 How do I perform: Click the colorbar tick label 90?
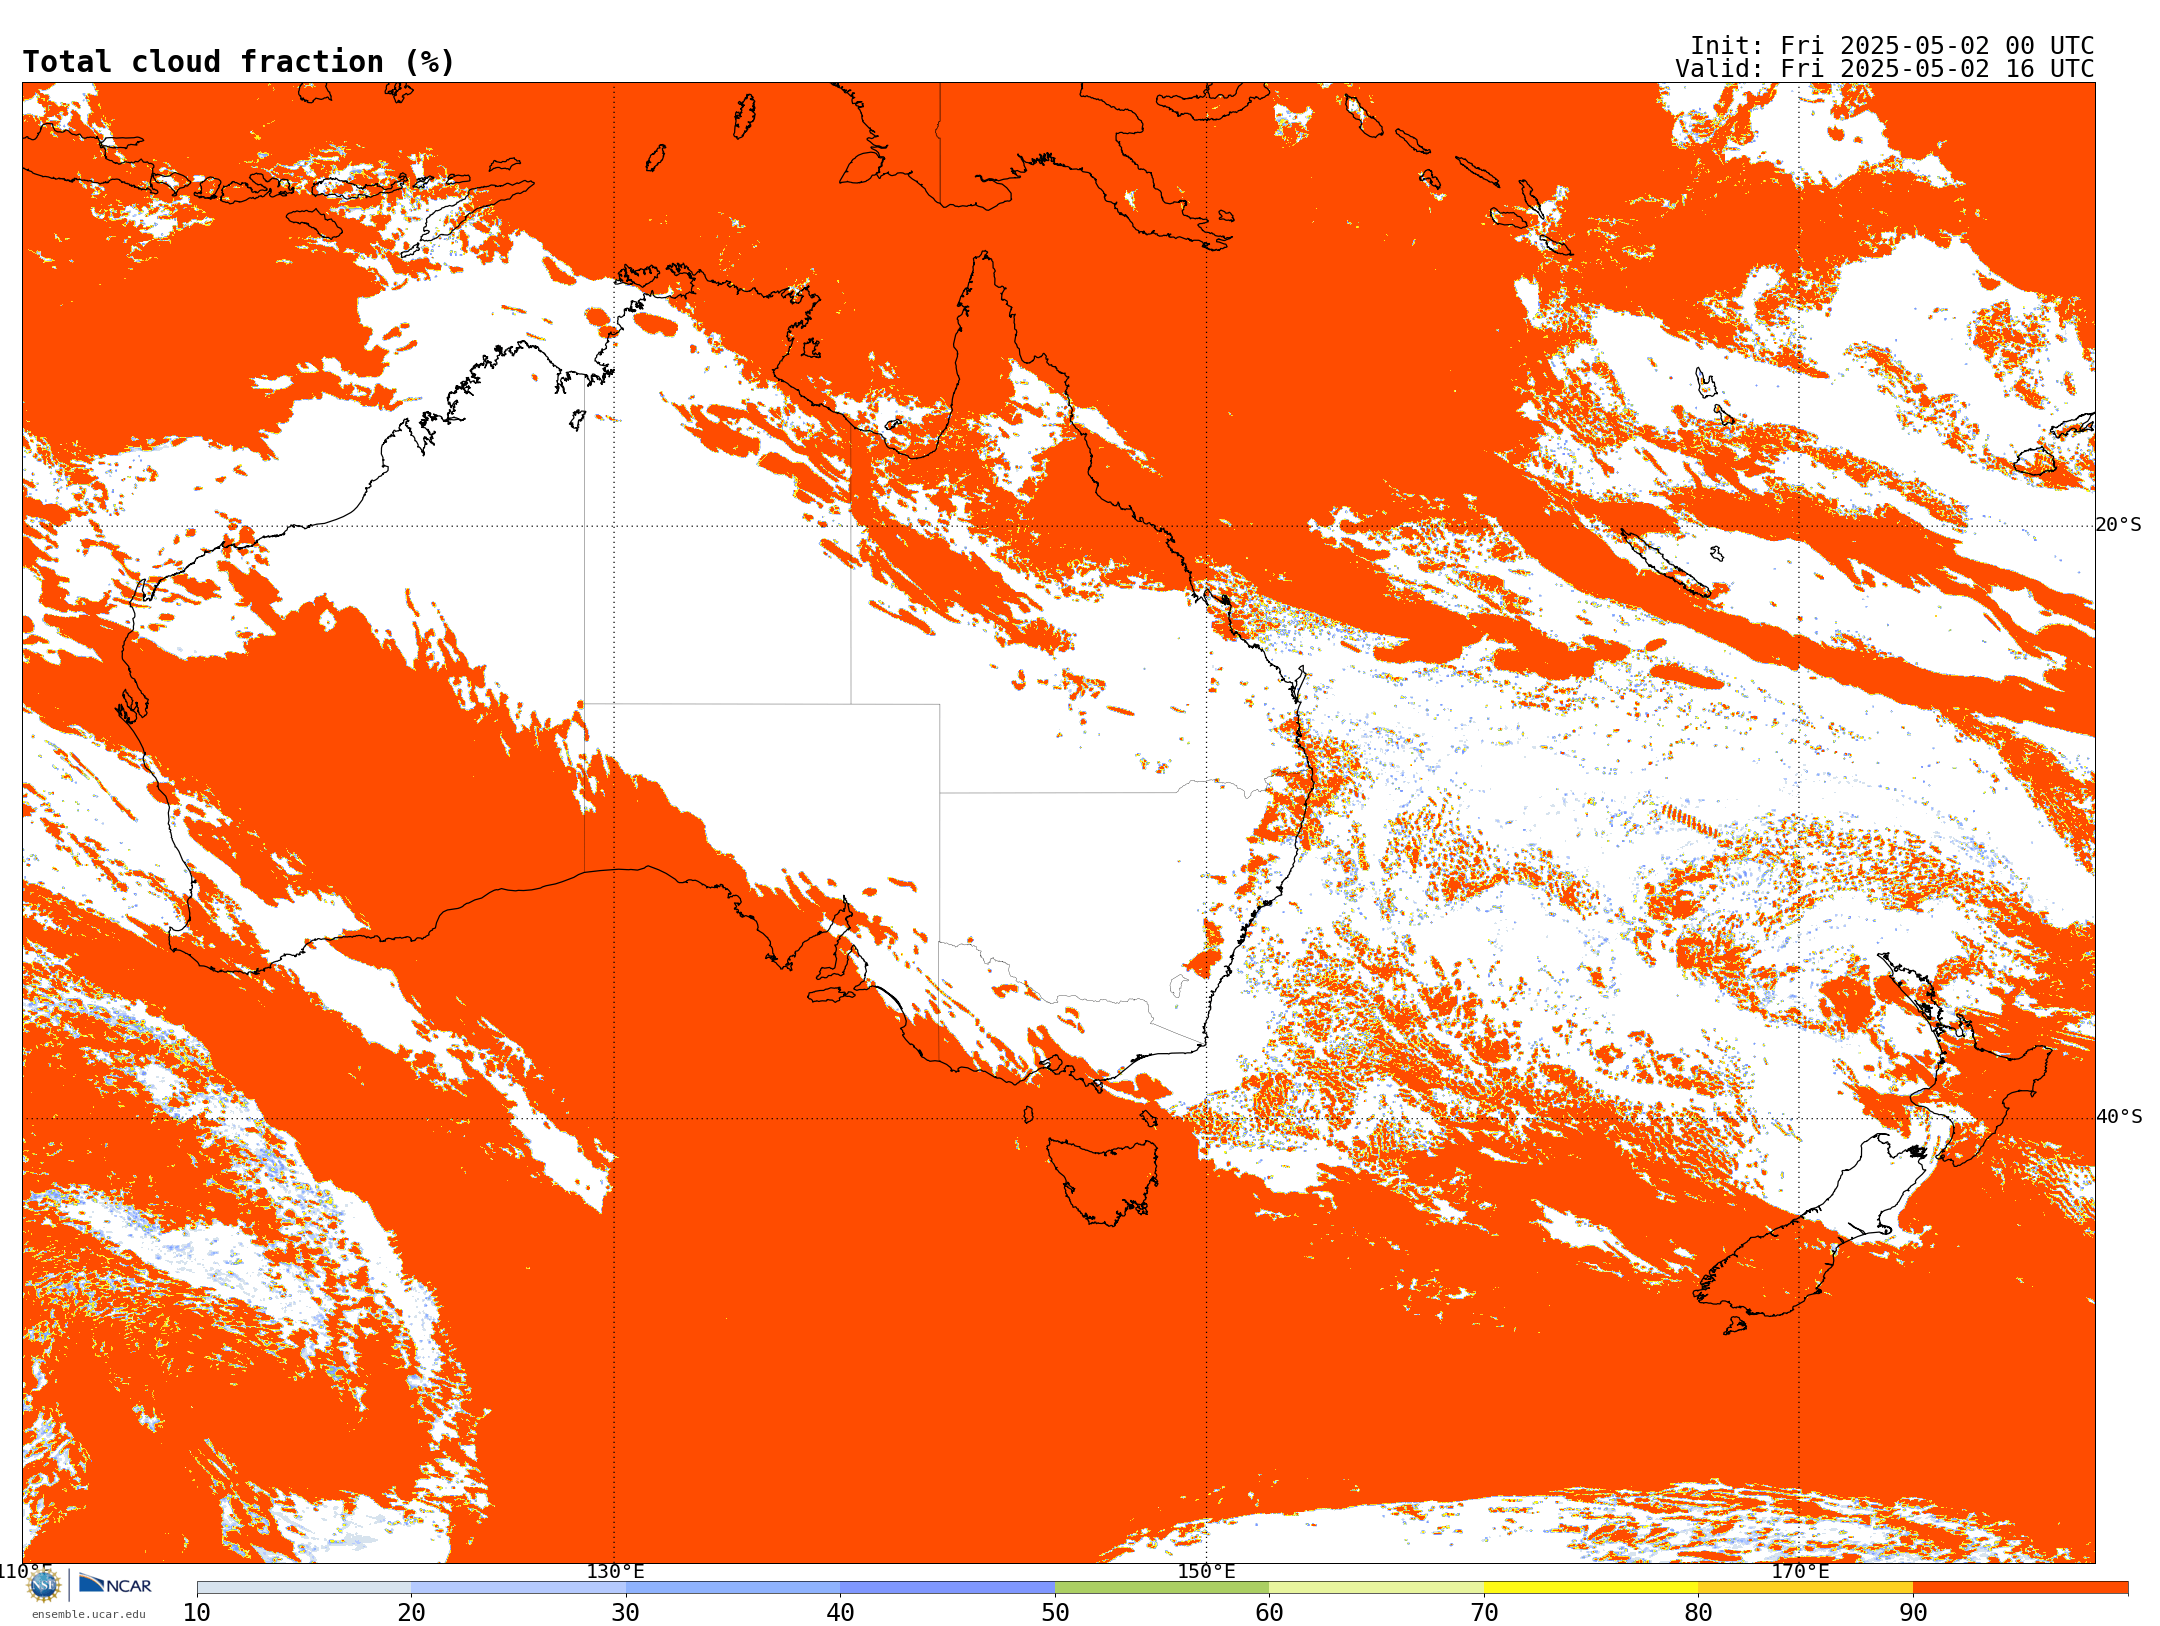click(x=1913, y=1613)
